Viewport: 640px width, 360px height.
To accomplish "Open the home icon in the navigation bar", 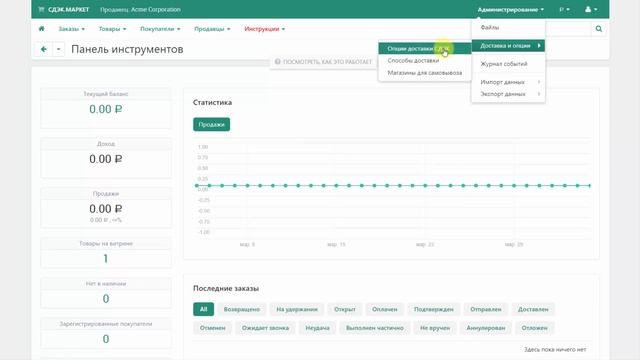I will coord(41,29).
